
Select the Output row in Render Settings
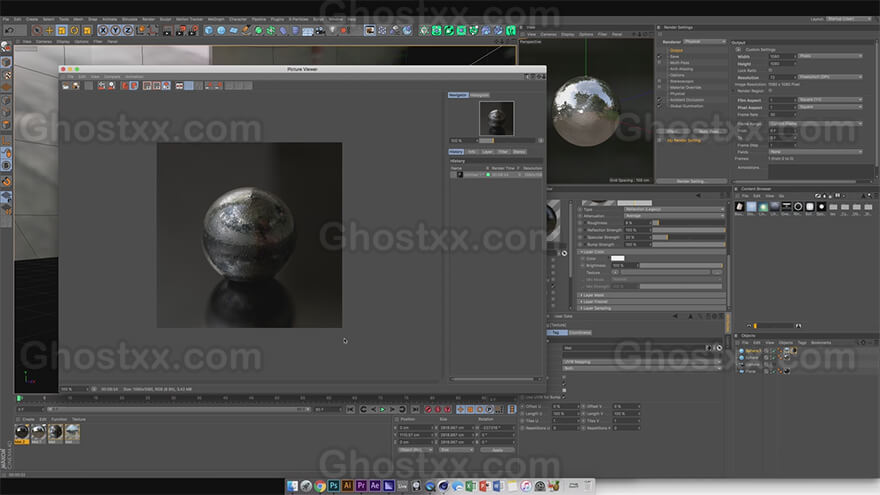(x=676, y=50)
